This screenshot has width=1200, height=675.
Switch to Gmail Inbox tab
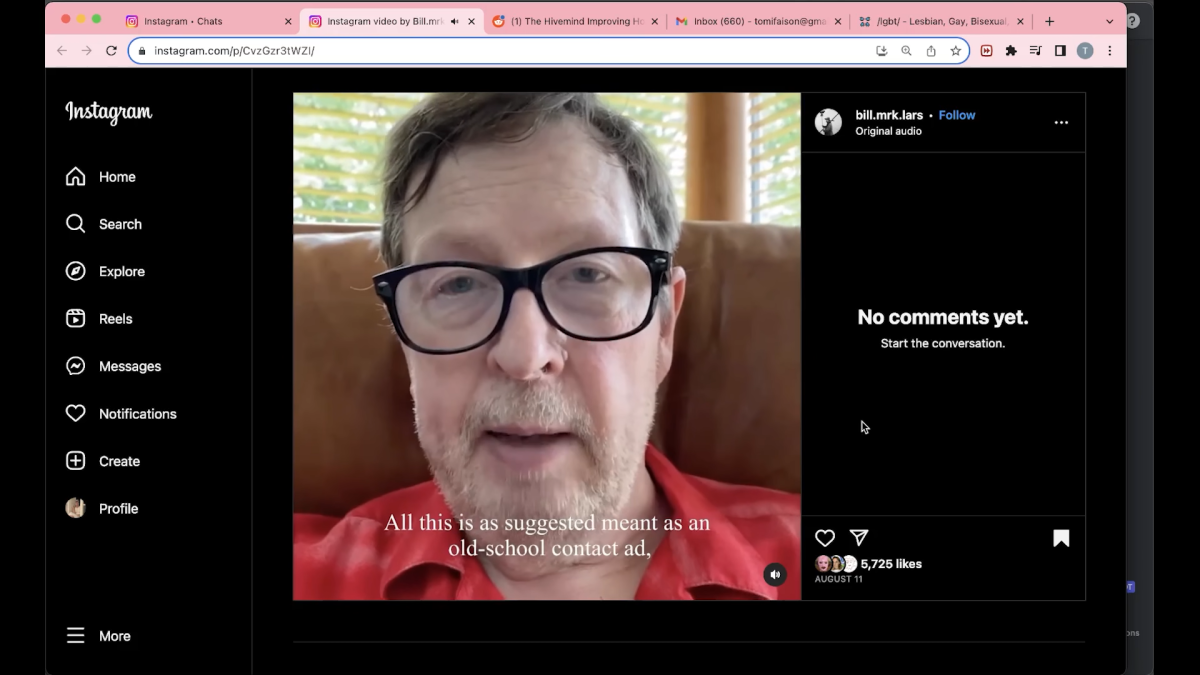point(755,21)
